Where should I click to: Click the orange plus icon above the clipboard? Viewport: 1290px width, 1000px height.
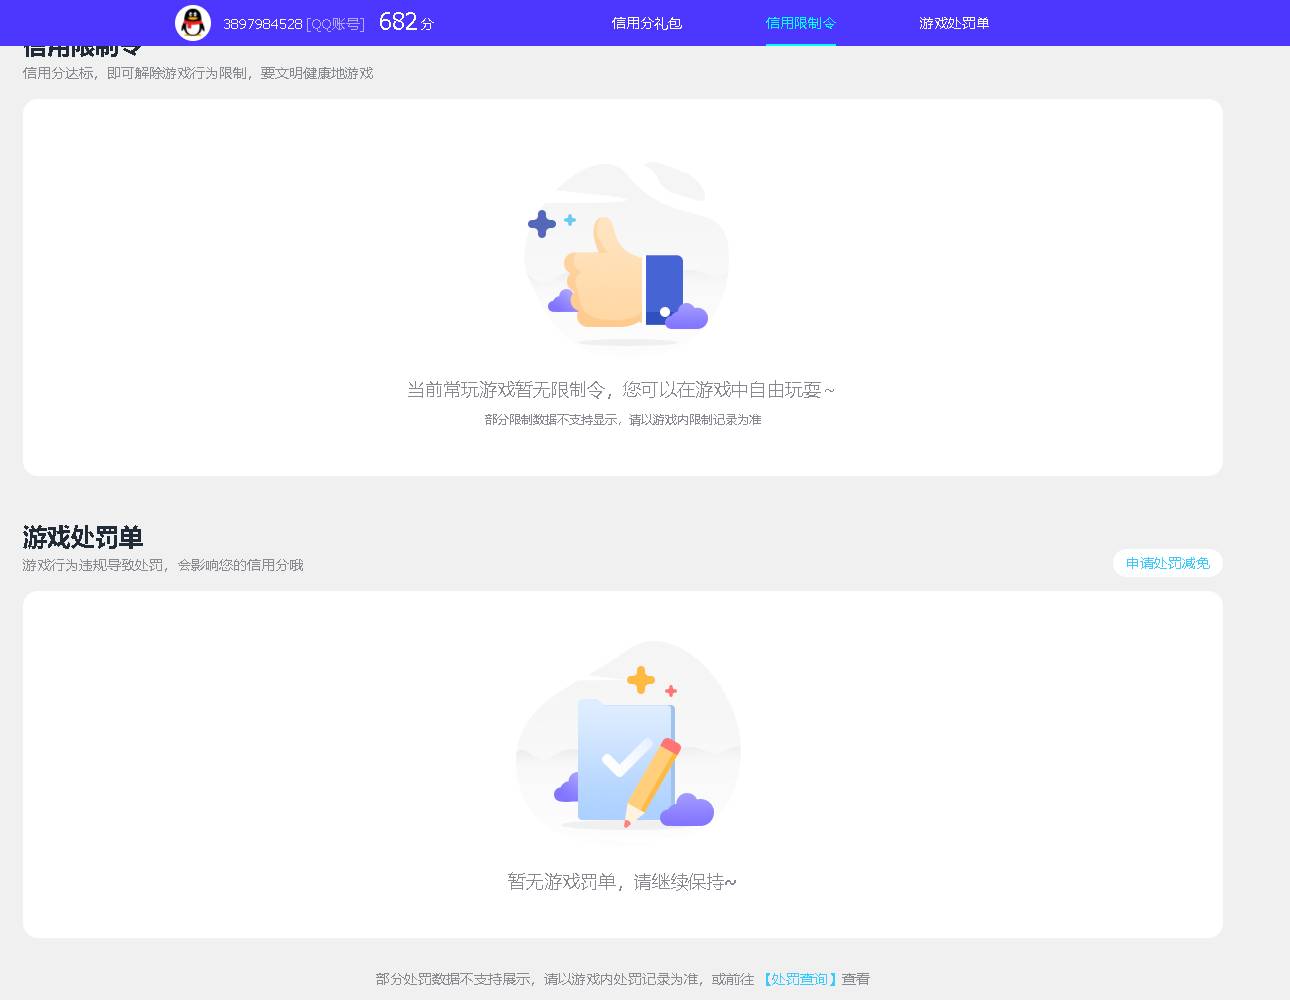[x=640, y=680]
